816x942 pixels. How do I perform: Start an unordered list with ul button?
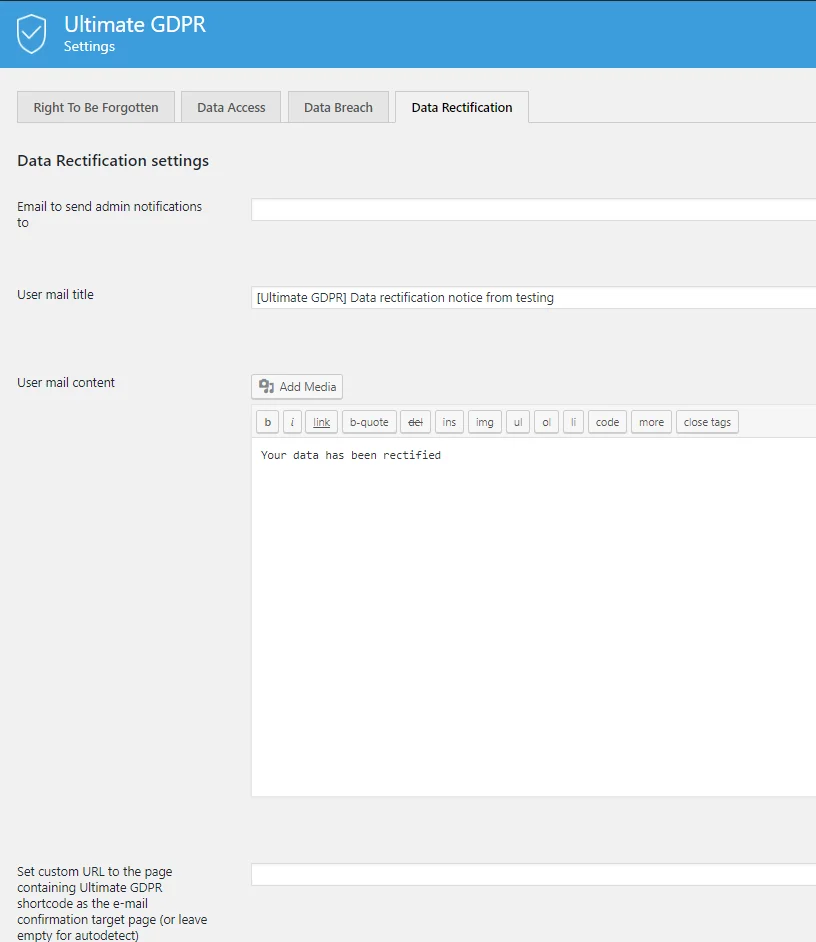coord(517,422)
